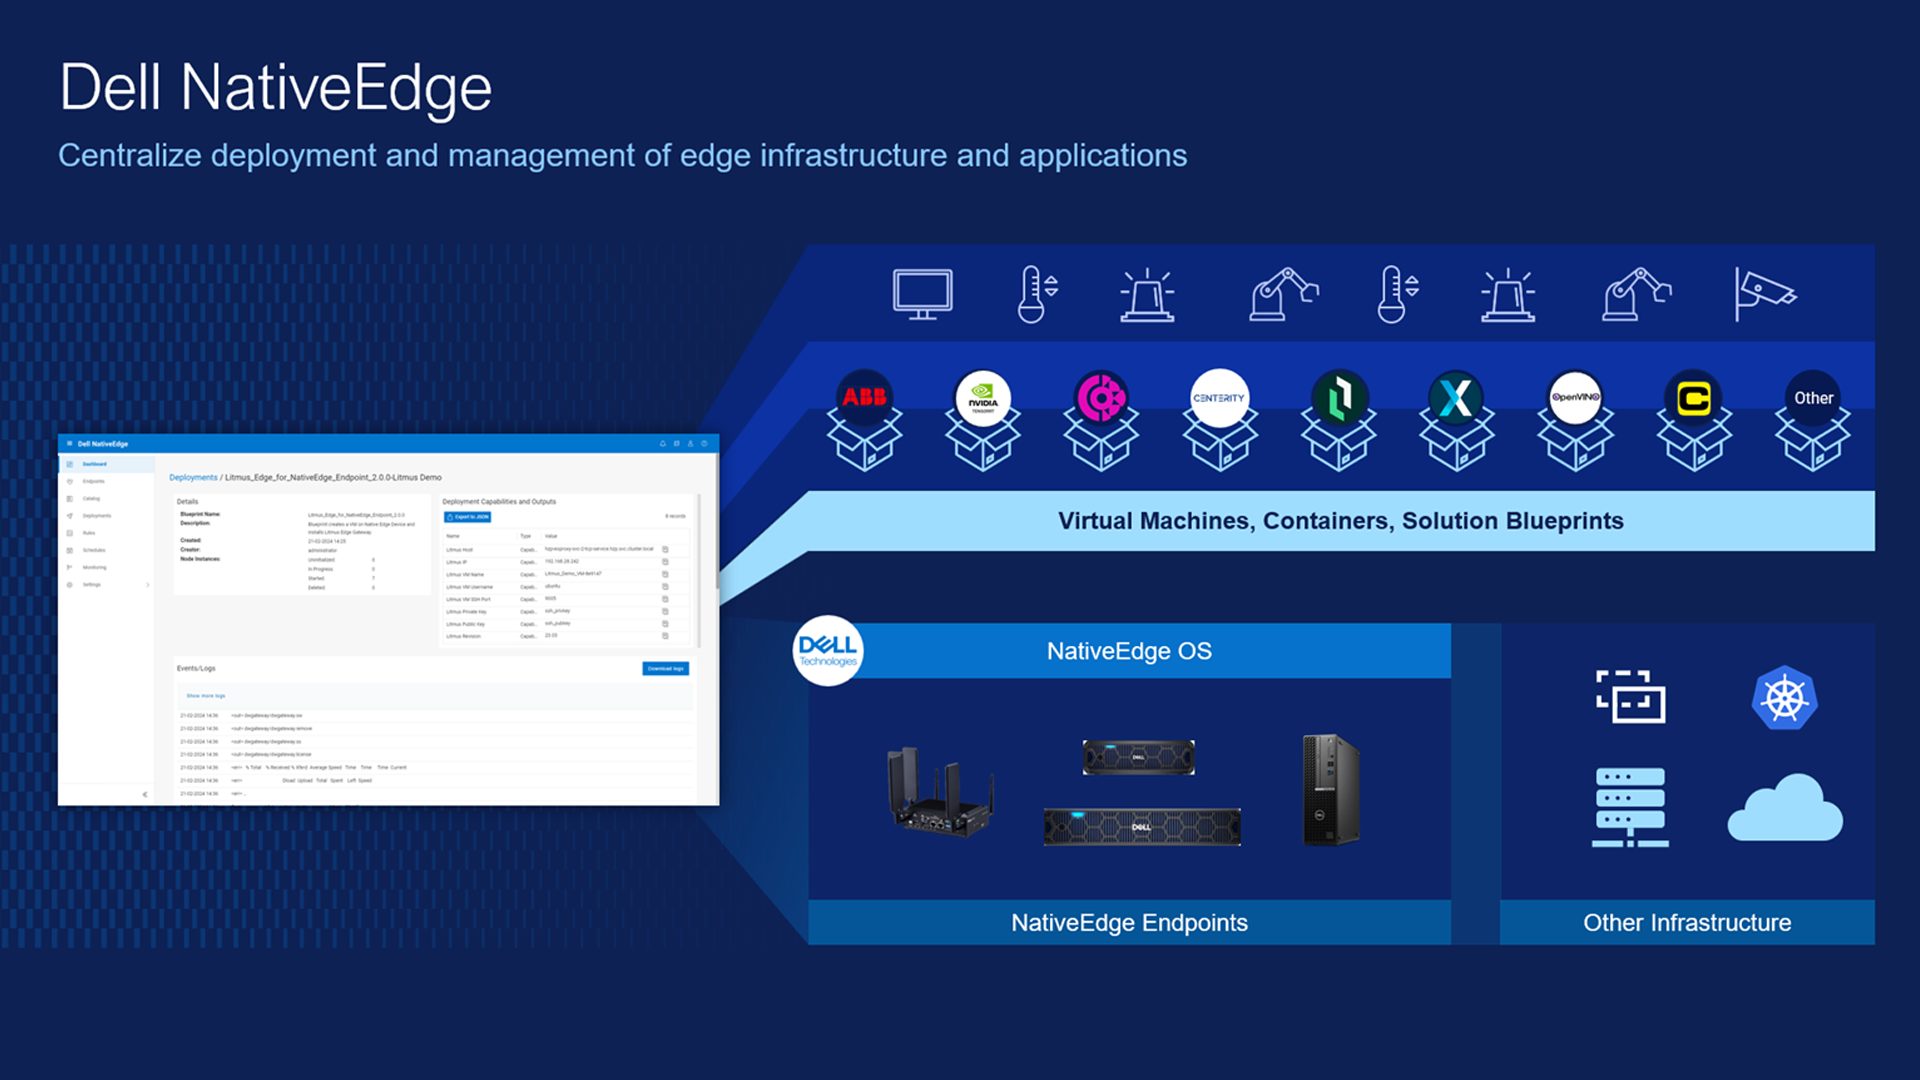Copy the Litmus IP value using its copy icon
This screenshot has height=1080, width=1920.
665,562
